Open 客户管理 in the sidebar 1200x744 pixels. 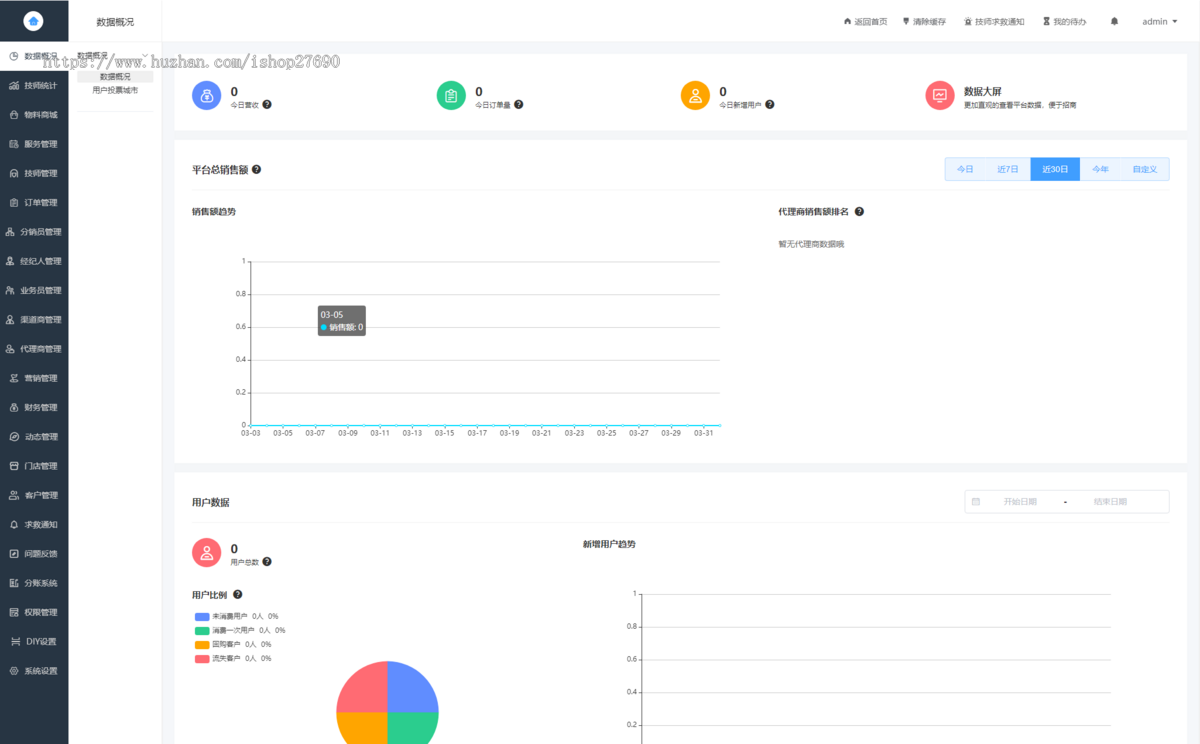coord(34,495)
